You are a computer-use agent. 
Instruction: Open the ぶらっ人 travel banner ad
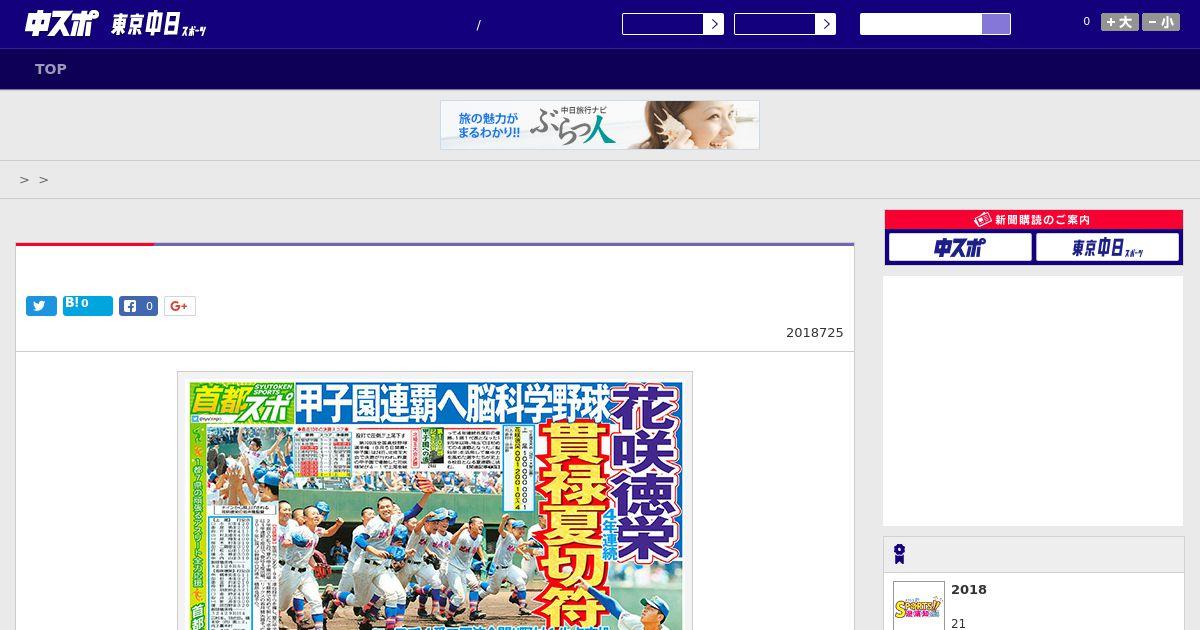click(600, 125)
